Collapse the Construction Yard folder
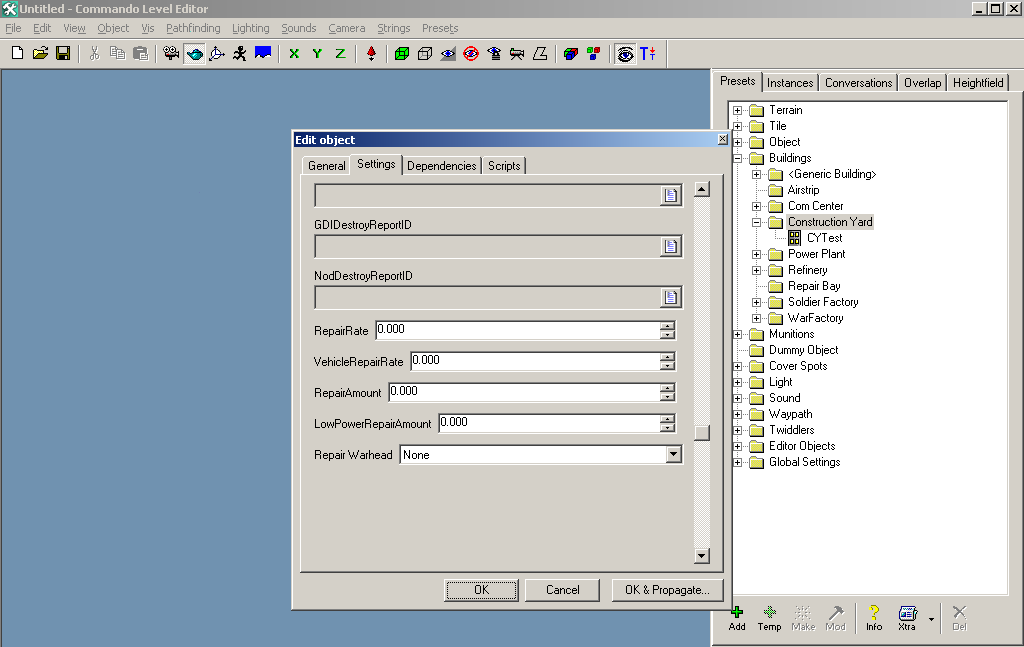 coord(757,222)
